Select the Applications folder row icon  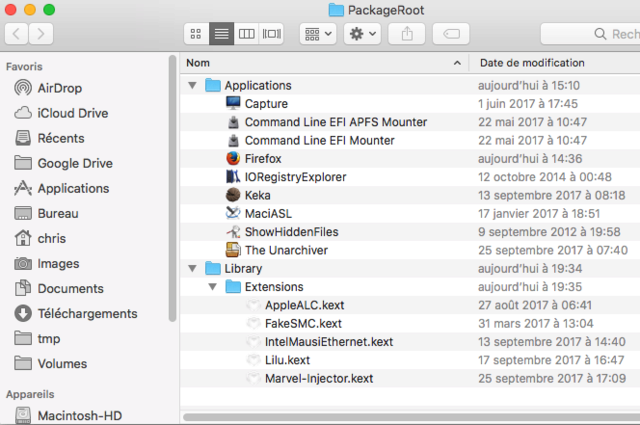213,85
